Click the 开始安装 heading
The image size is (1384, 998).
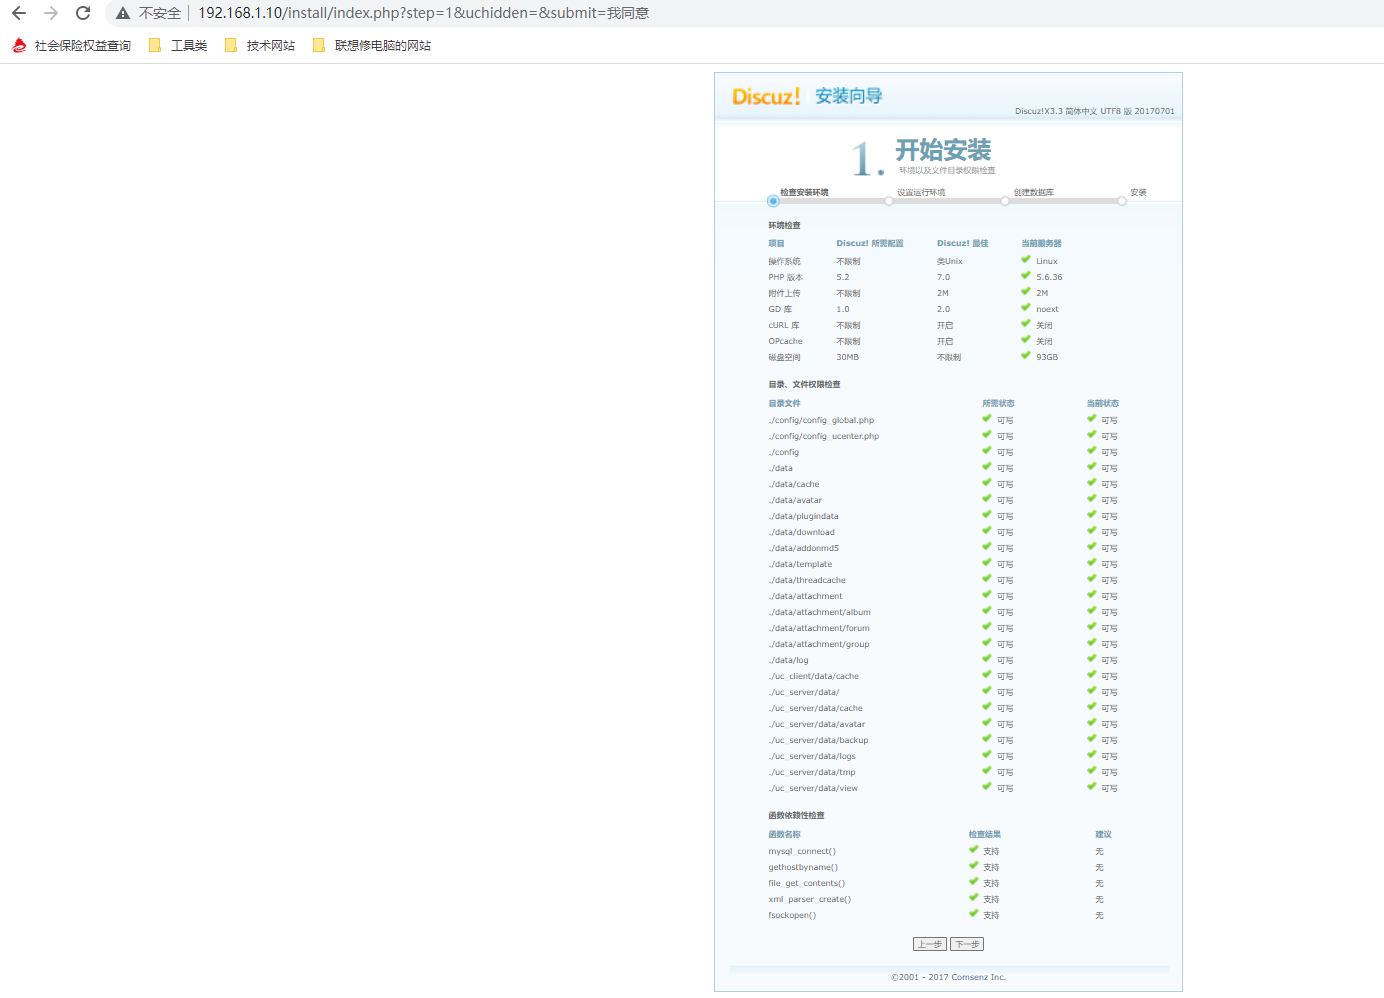[x=943, y=150]
